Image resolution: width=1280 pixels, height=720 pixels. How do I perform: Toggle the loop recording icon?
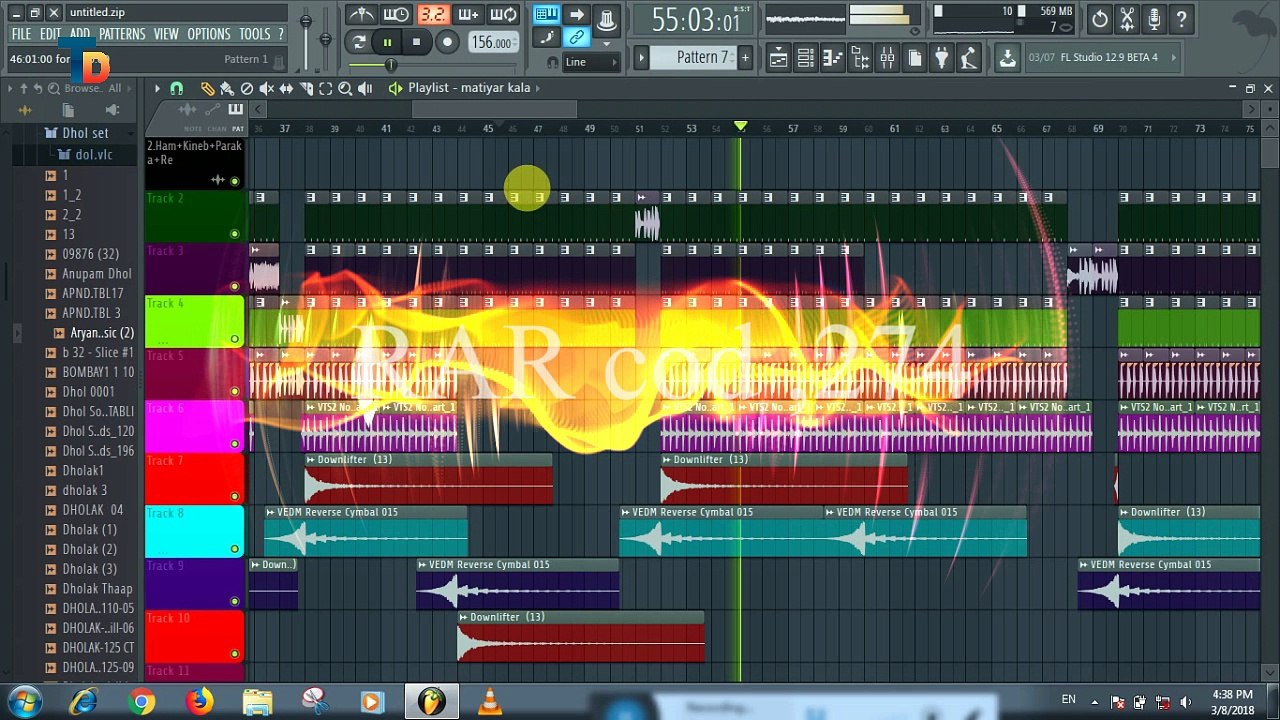504,15
